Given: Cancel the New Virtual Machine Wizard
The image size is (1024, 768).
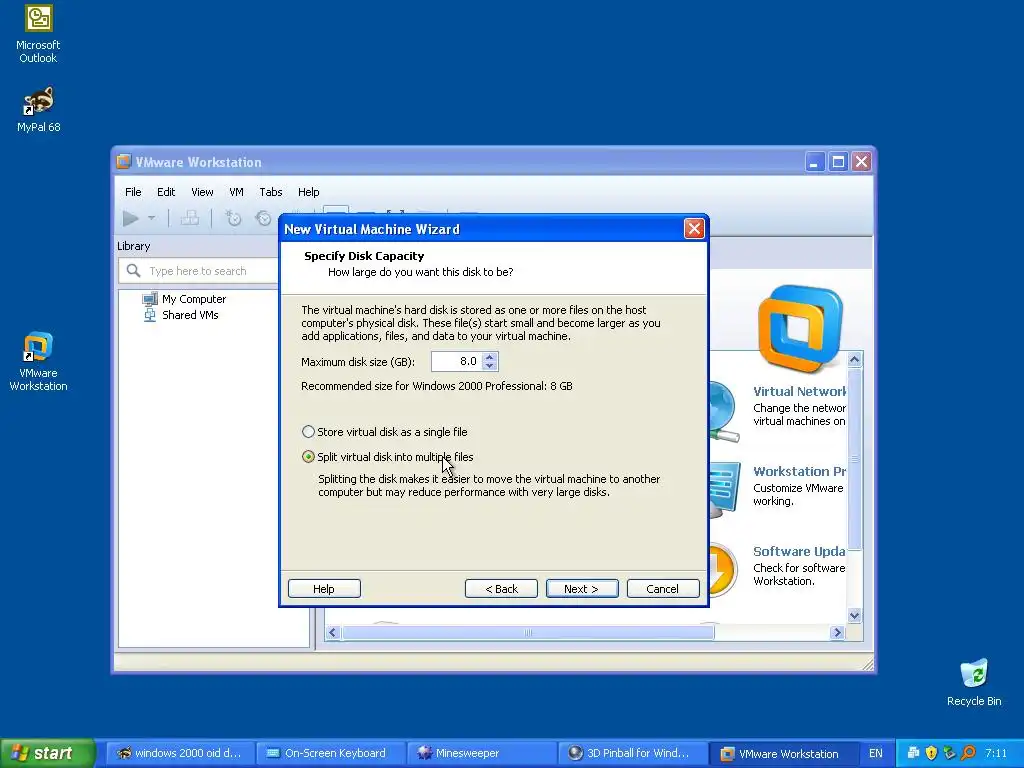Looking at the screenshot, I should [663, 588].
